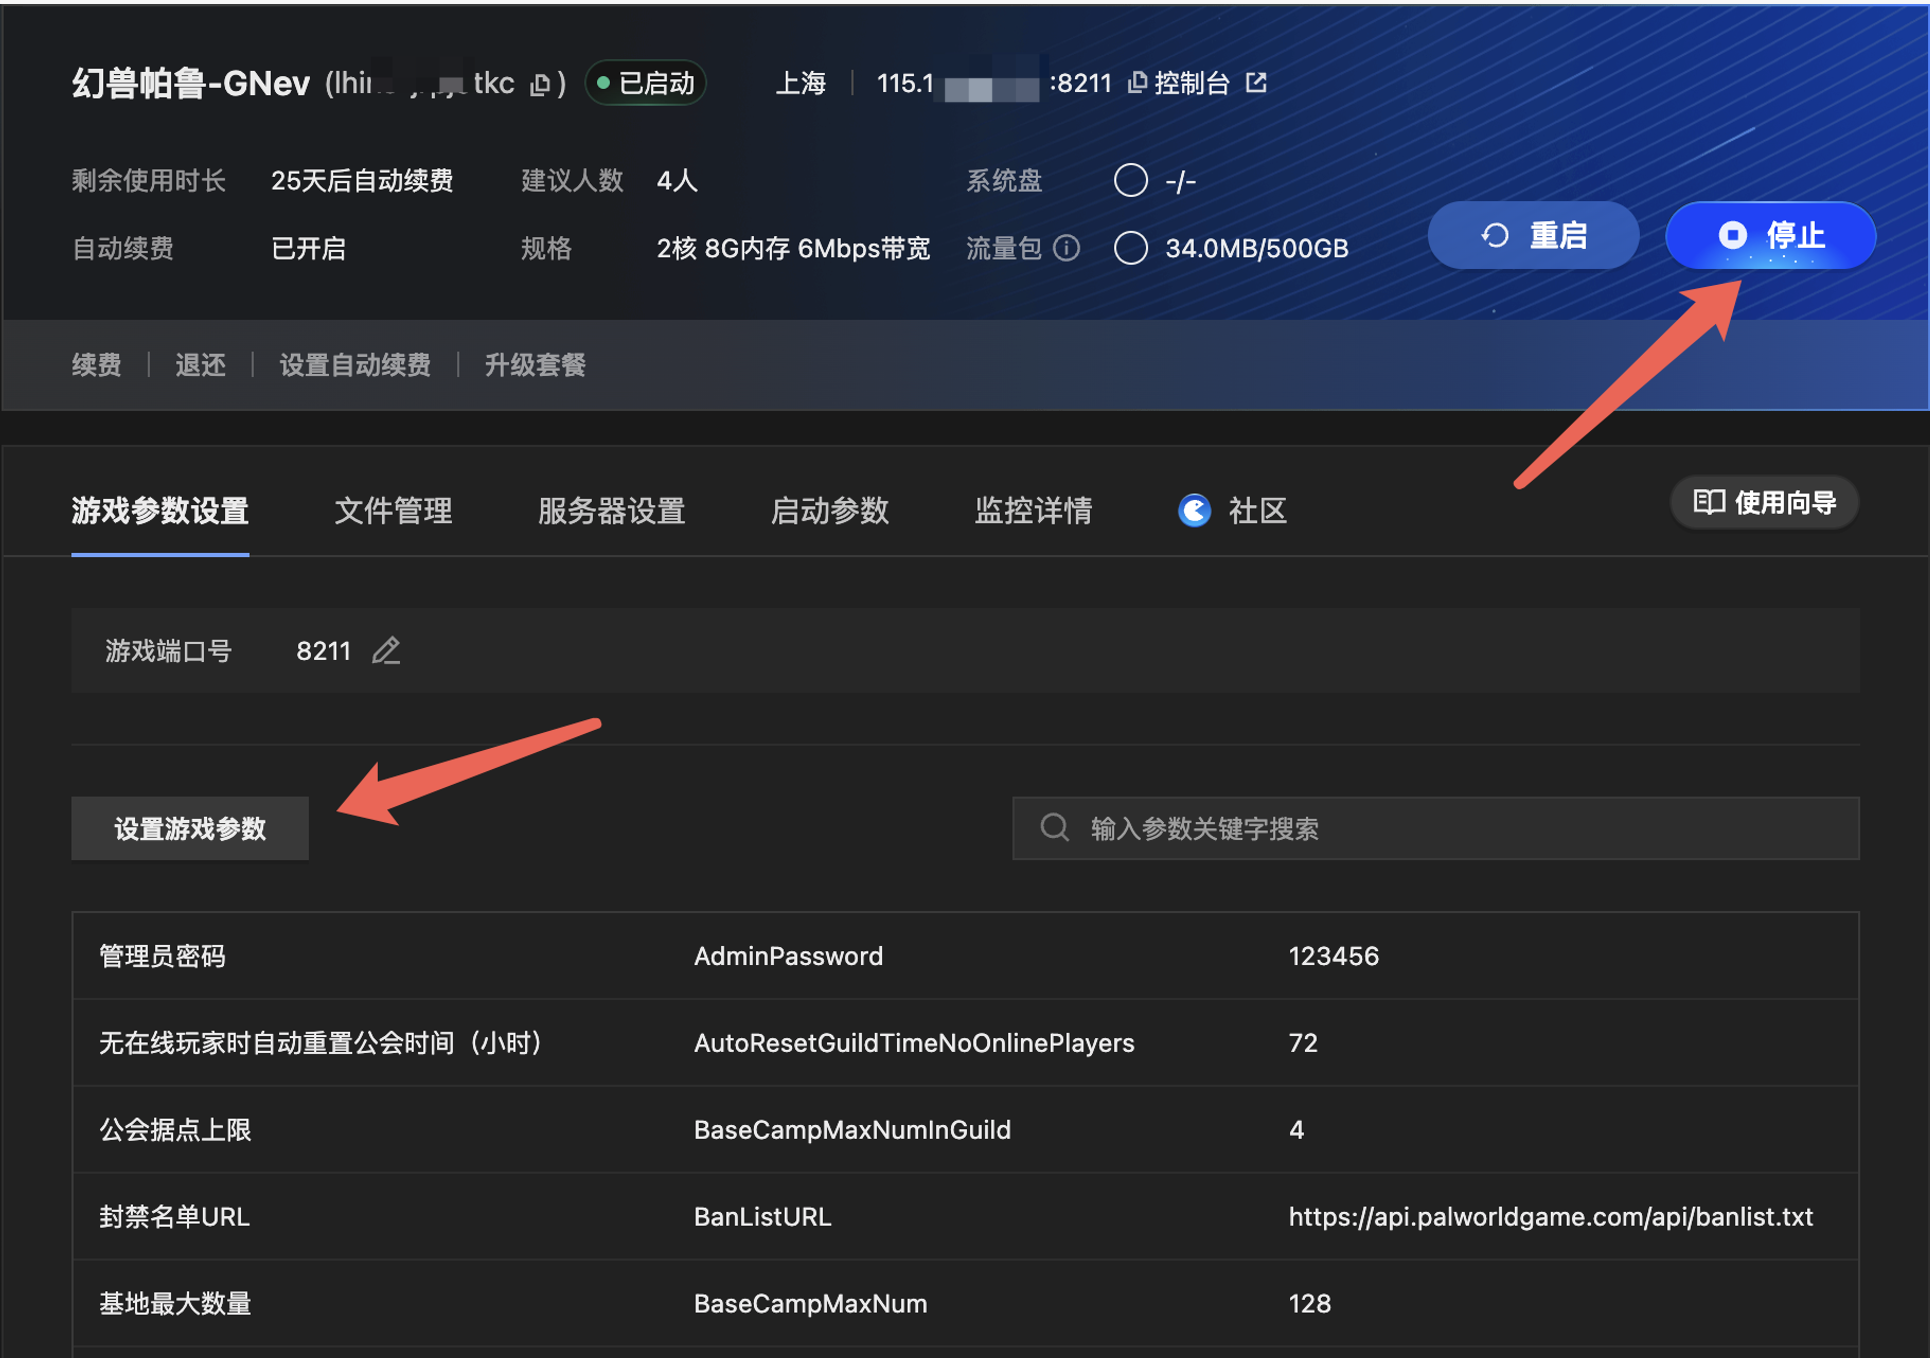The width and height of the screenshot is (1930, 1358).
Task: Open the 监控详情 tab
Action: (x=1033, y=511)
